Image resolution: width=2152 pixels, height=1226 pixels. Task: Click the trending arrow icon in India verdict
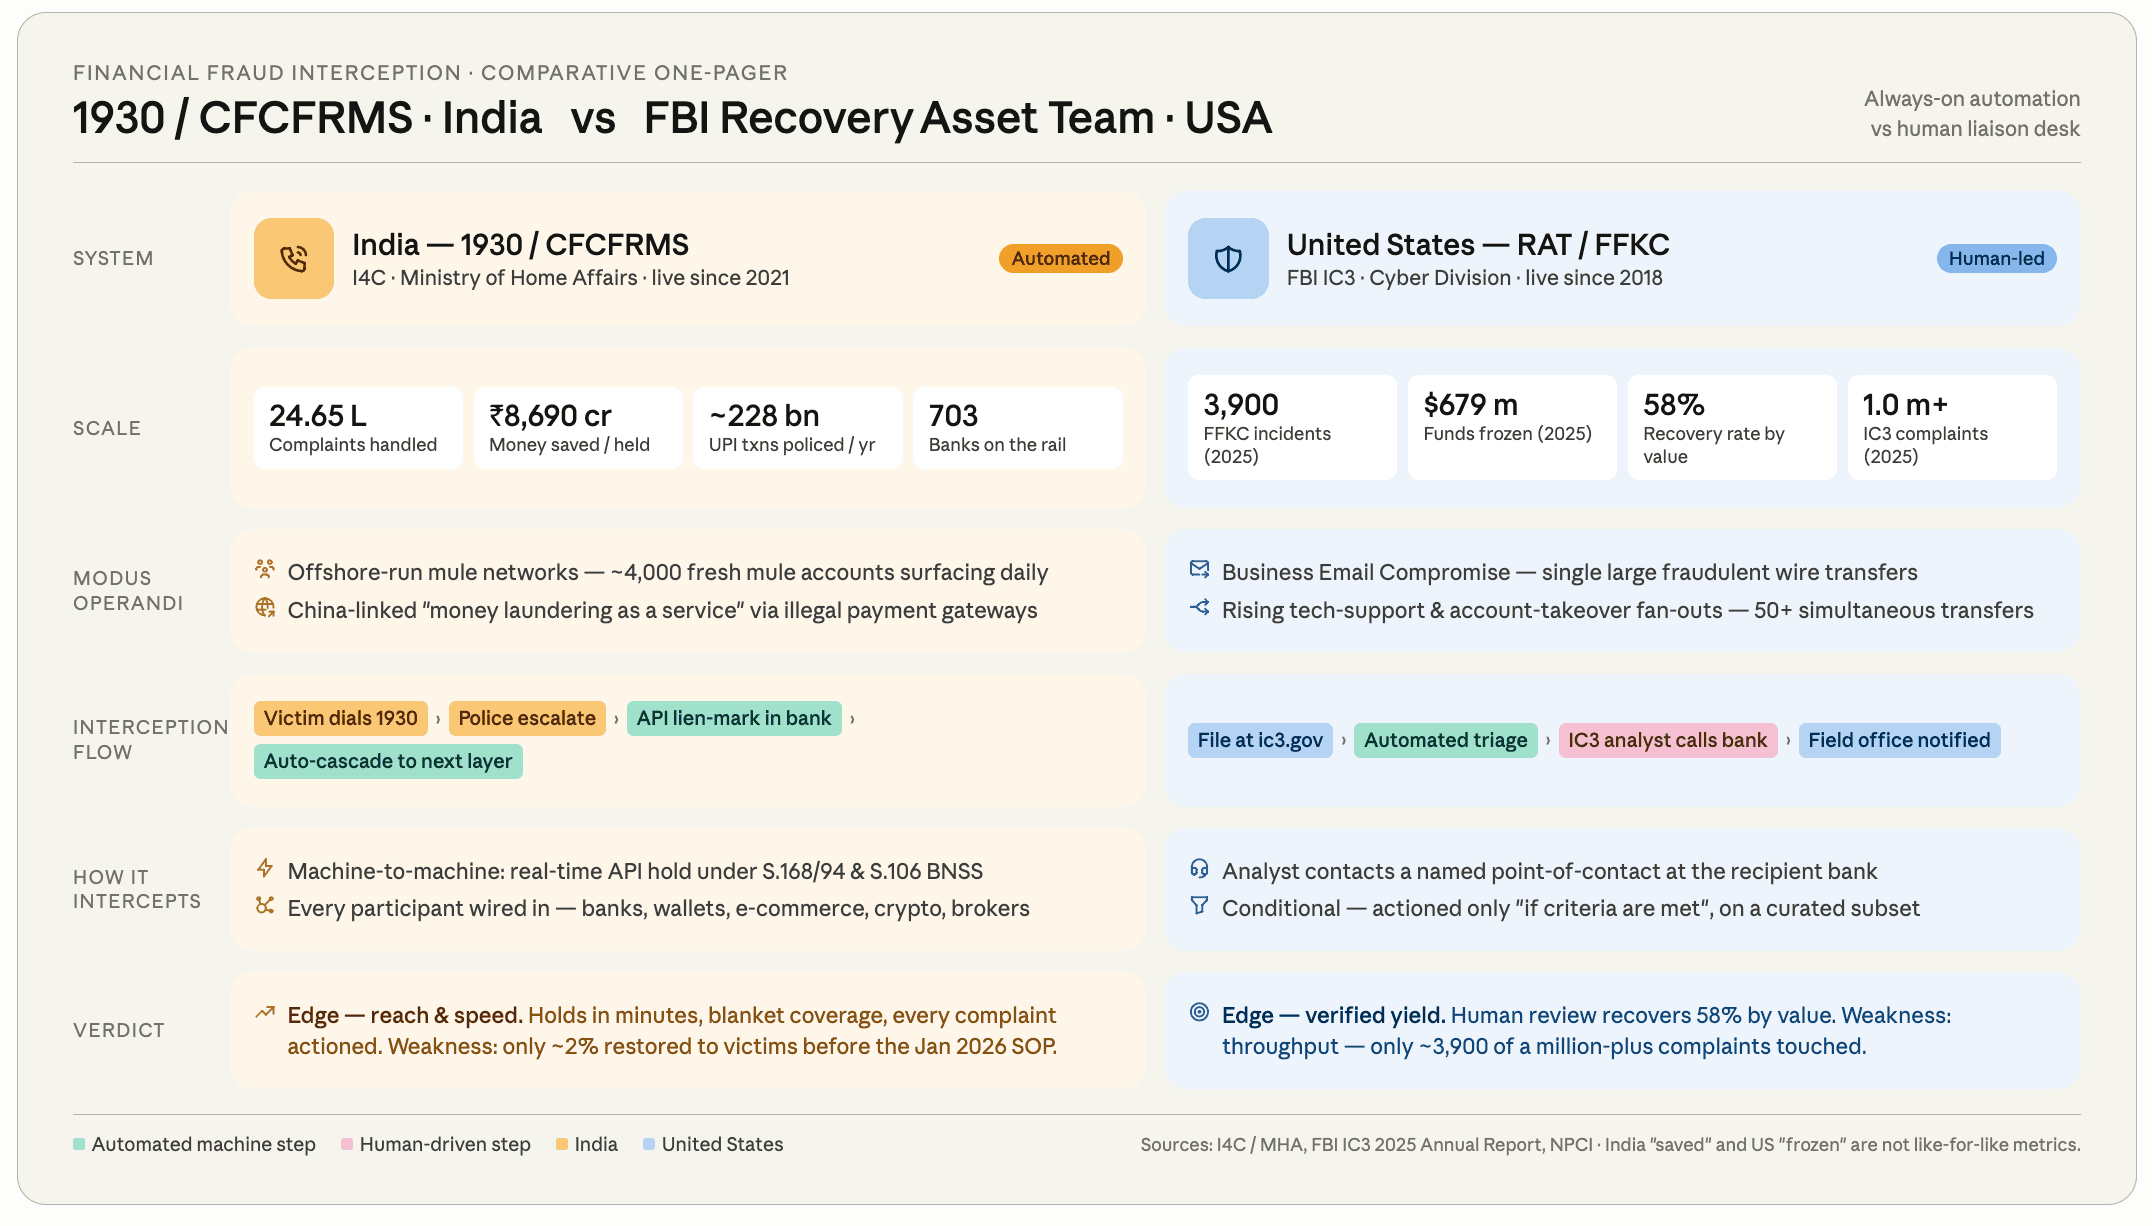point(265,1012)
